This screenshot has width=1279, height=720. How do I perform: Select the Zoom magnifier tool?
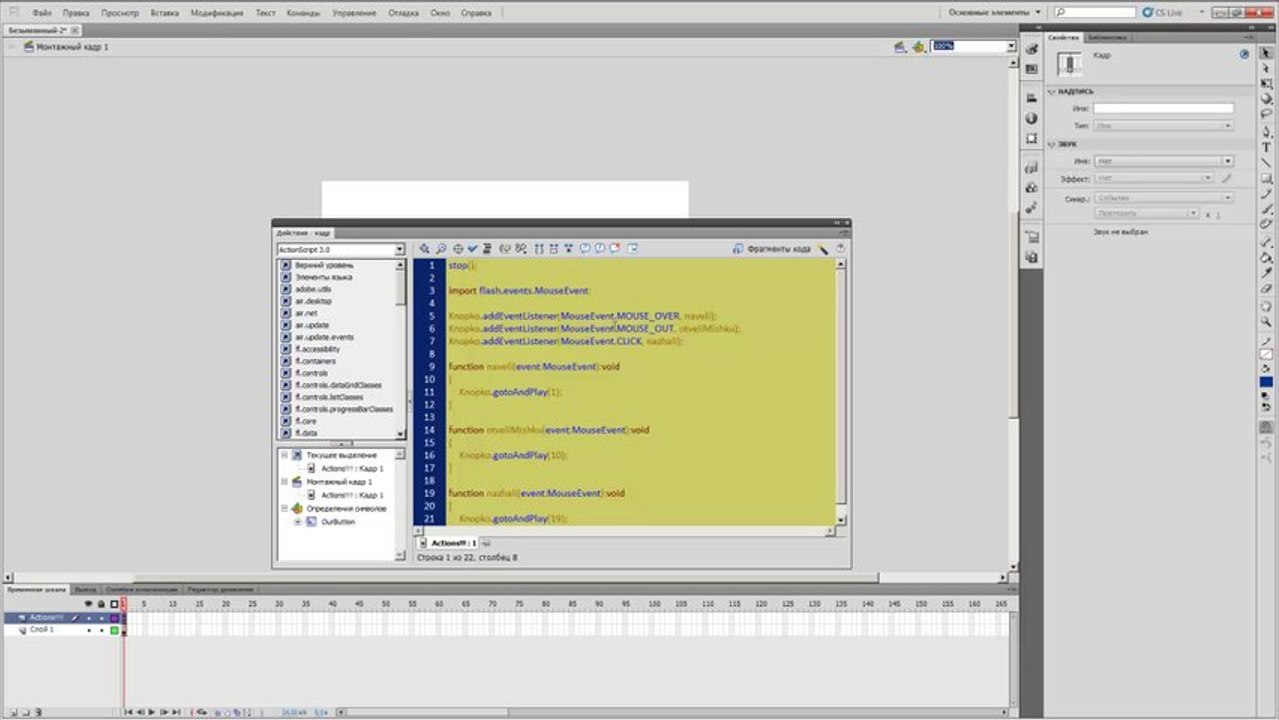(x=1266, y=322)
